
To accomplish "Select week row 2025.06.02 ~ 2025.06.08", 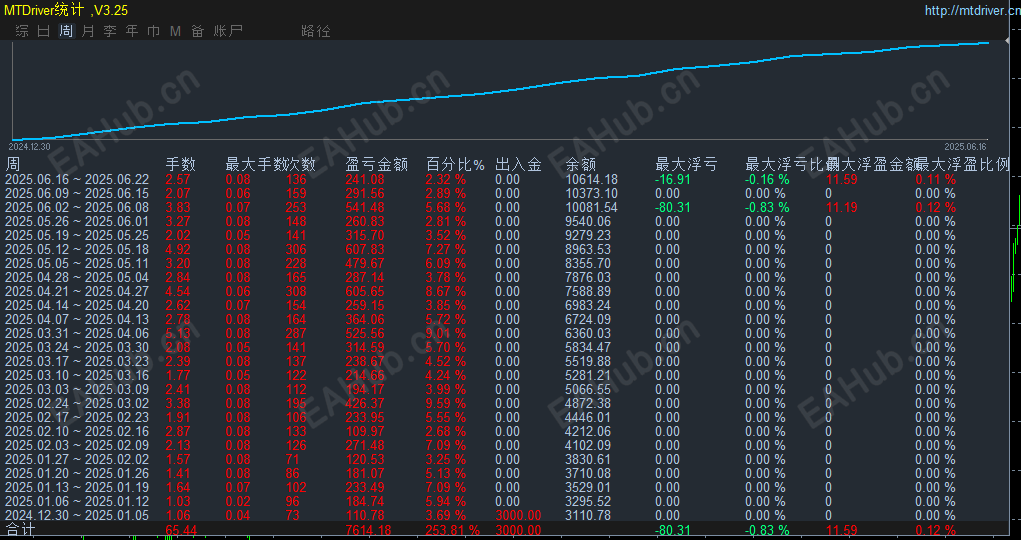I will point(77,207).
